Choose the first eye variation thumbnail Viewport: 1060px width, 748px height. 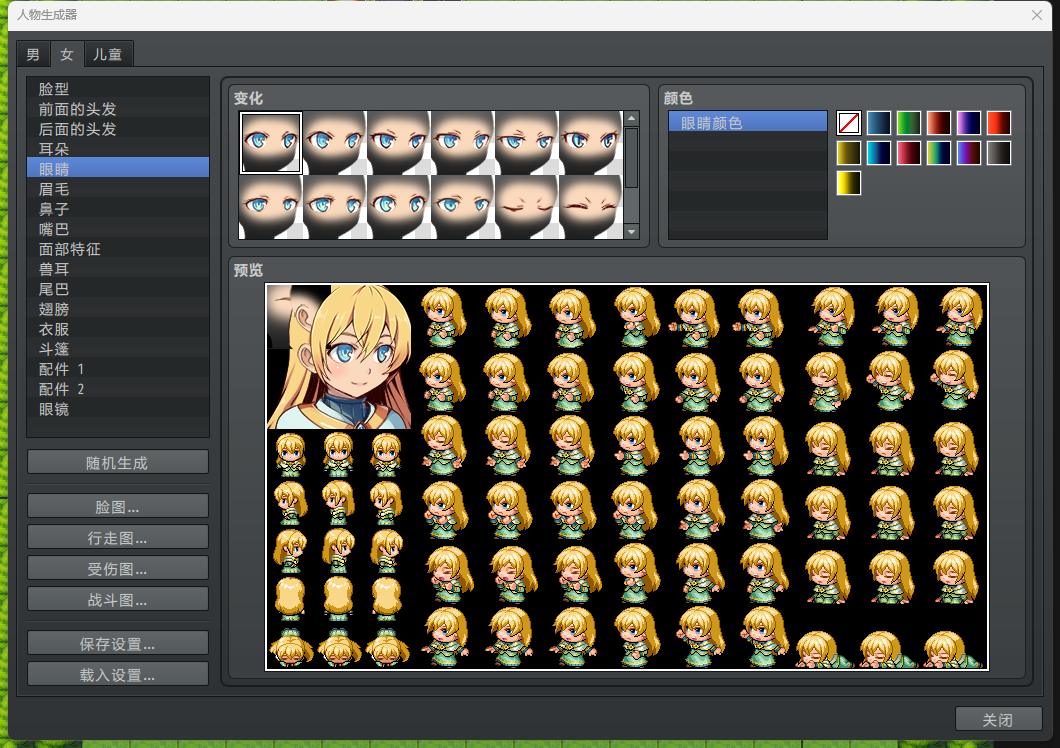point(271,143)
